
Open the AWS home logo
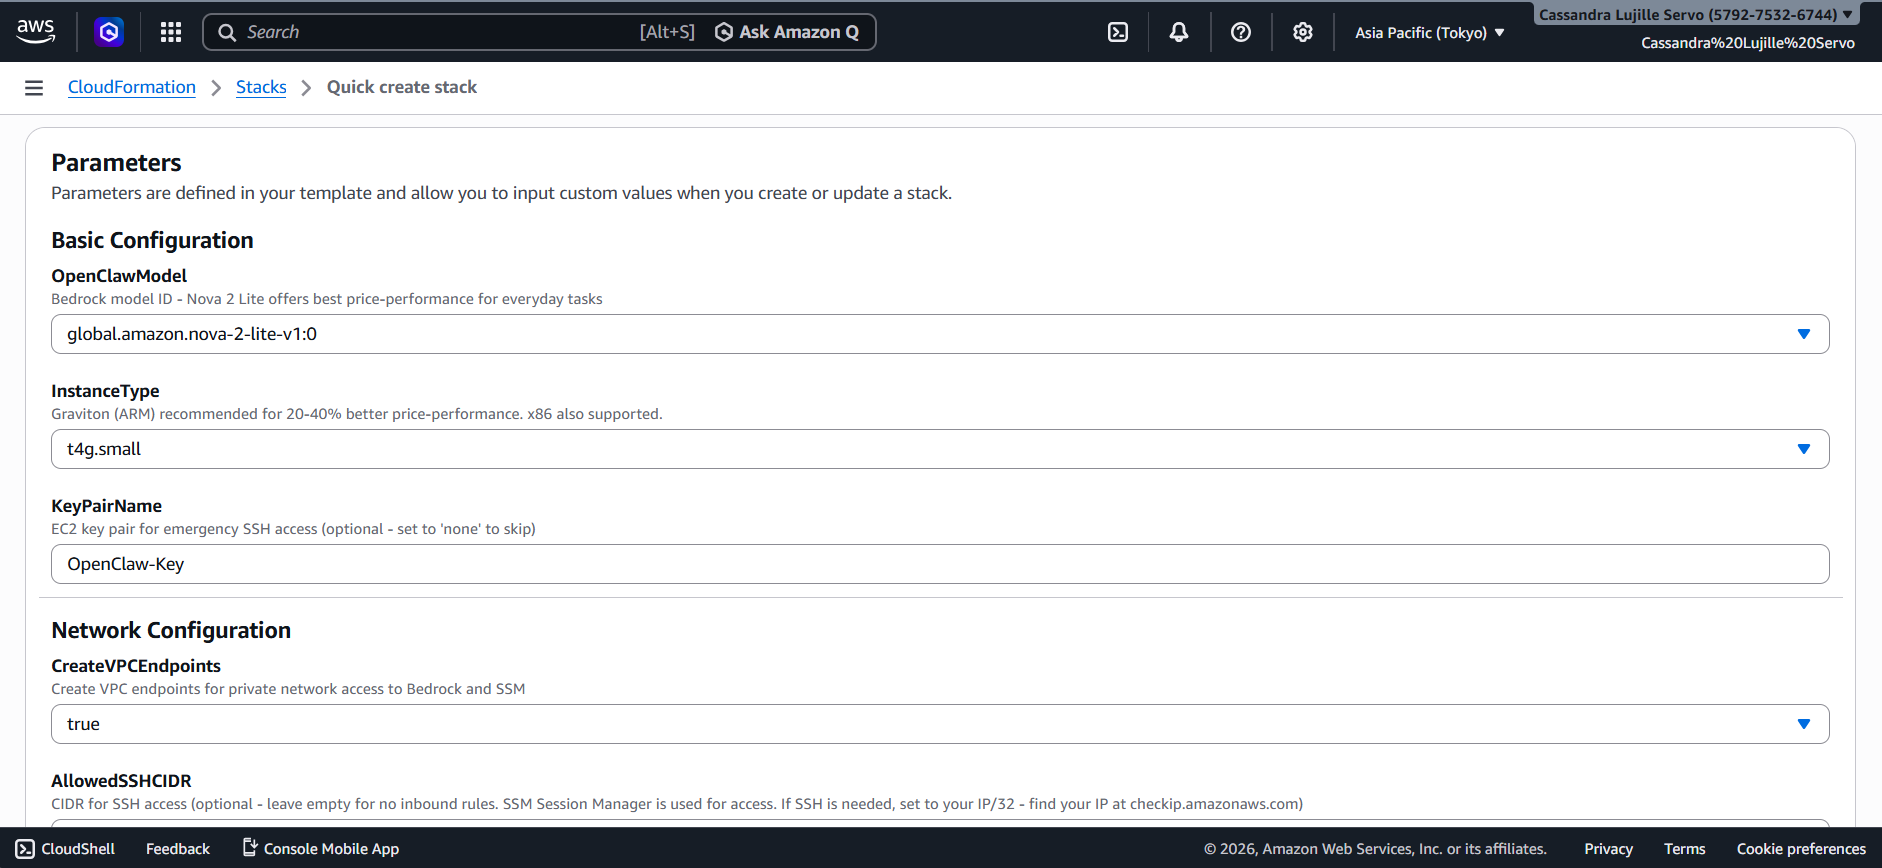36,32
